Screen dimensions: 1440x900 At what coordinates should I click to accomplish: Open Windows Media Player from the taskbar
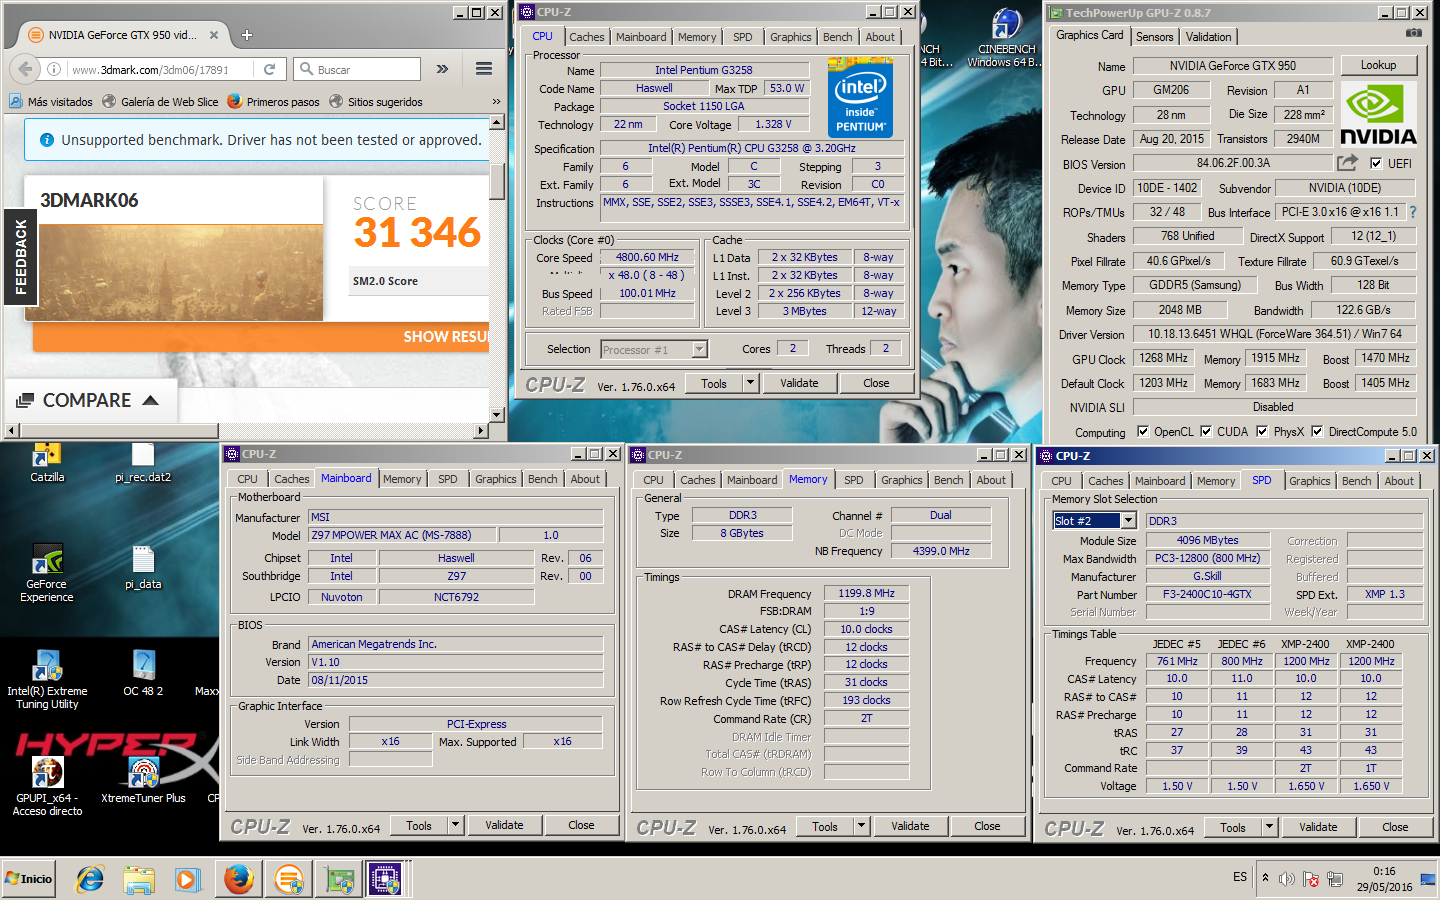pos(187,879)
